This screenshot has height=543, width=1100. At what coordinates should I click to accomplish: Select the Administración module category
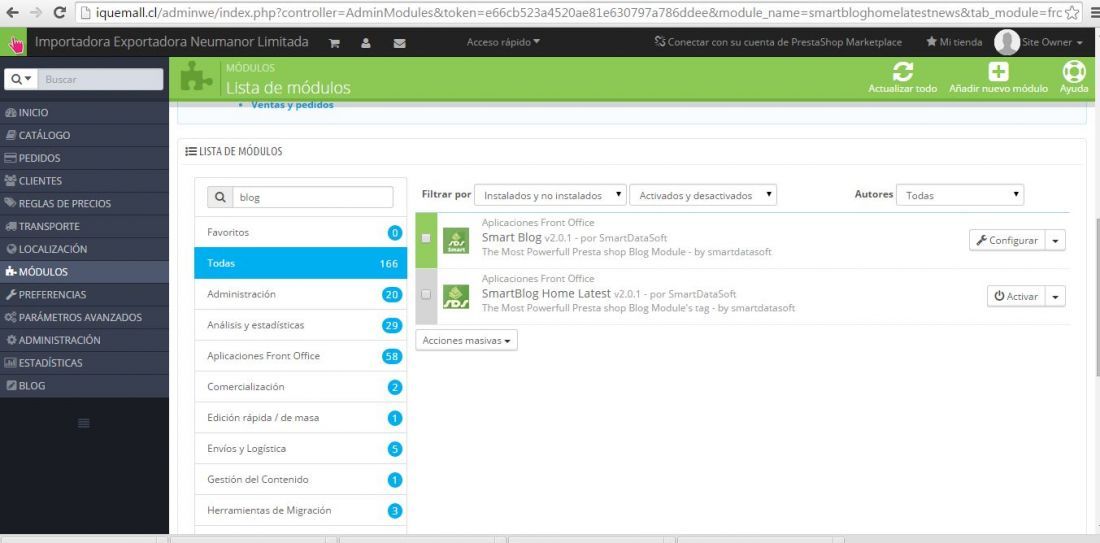coord(300,294)
